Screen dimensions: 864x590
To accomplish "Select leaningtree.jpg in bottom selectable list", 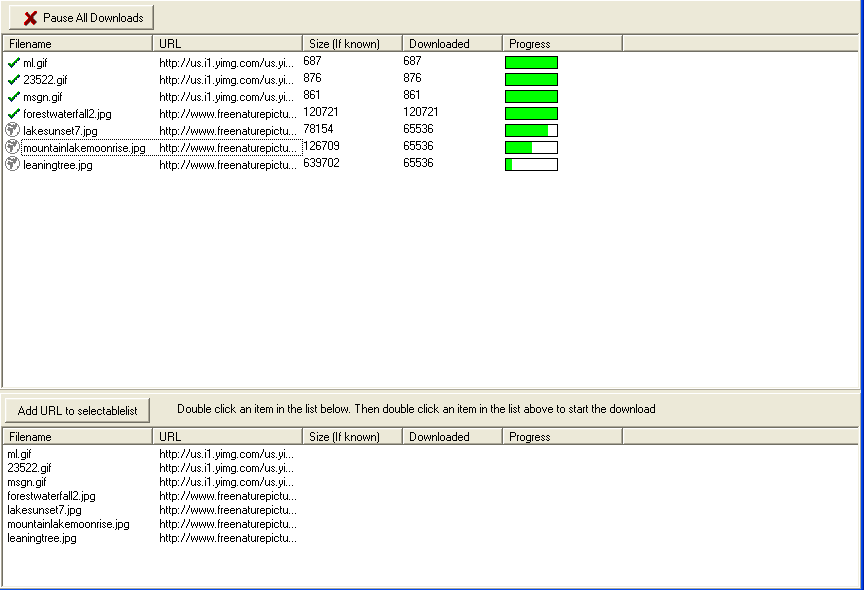I will (x=42, y=538).
